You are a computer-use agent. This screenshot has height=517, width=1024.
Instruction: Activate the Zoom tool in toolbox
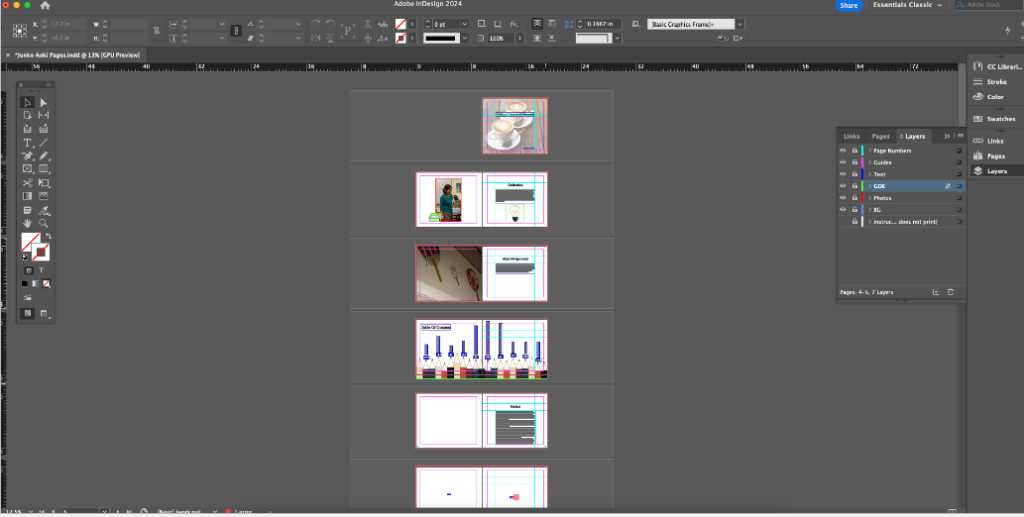44,224
